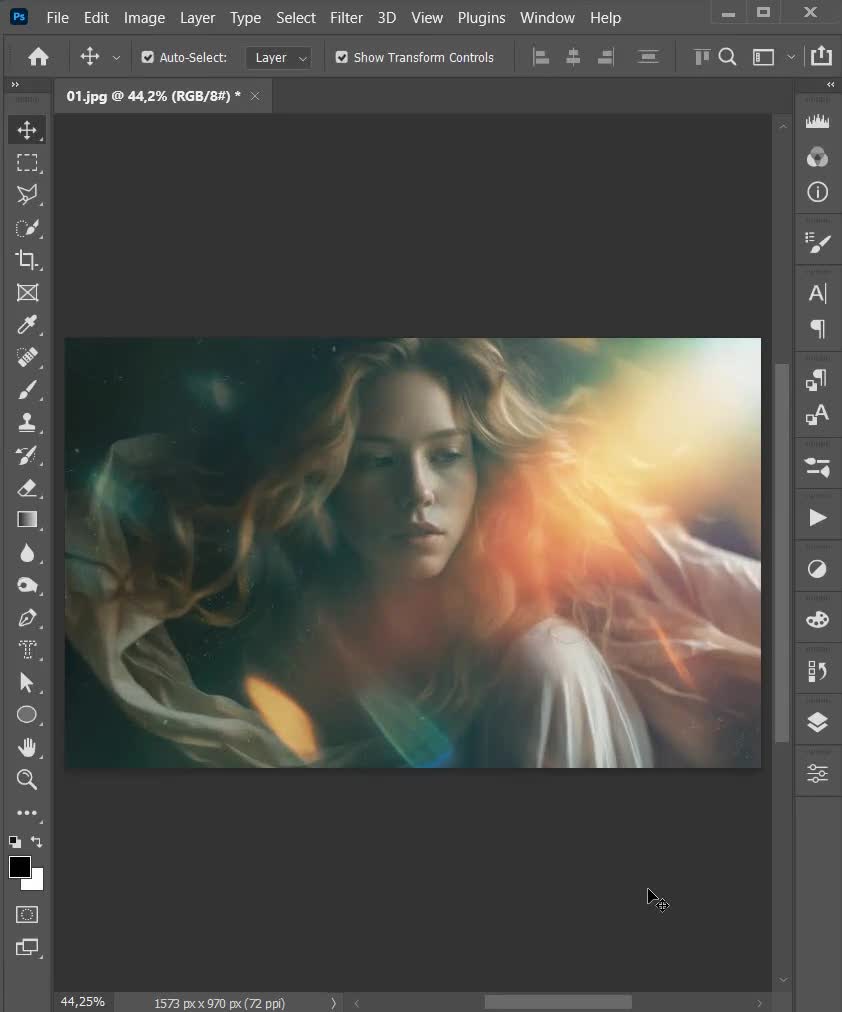Expand the Move tool options chevron
Screen dimensions: 842x1012
(115, 57)
